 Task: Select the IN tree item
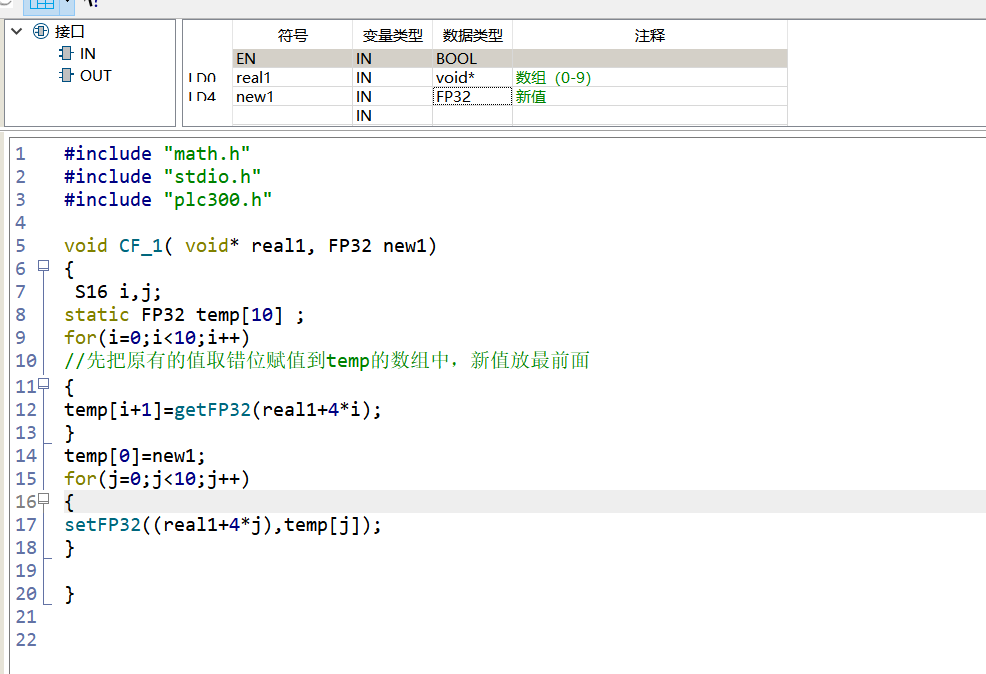point(87,53)
